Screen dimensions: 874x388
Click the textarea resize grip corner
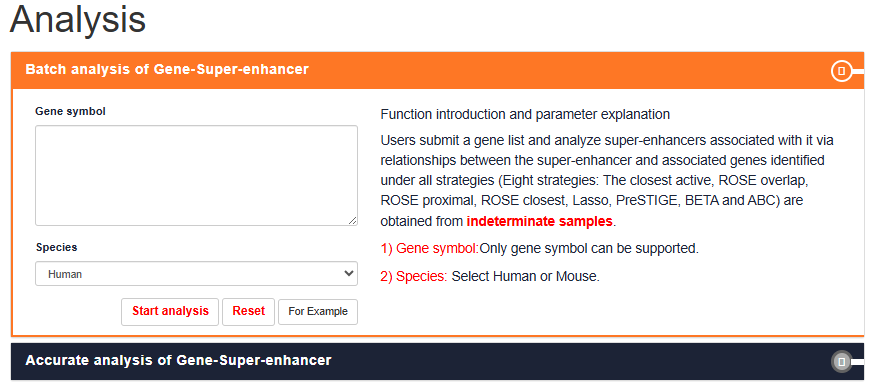pyautogui.click(x=352, y=221)
